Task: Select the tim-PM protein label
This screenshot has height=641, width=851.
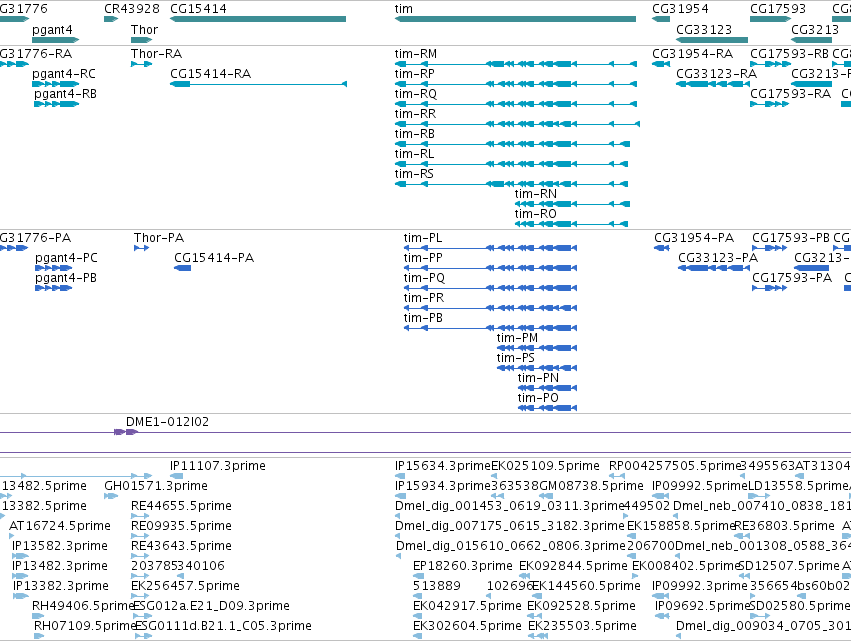Action: [x=517, y=338]
